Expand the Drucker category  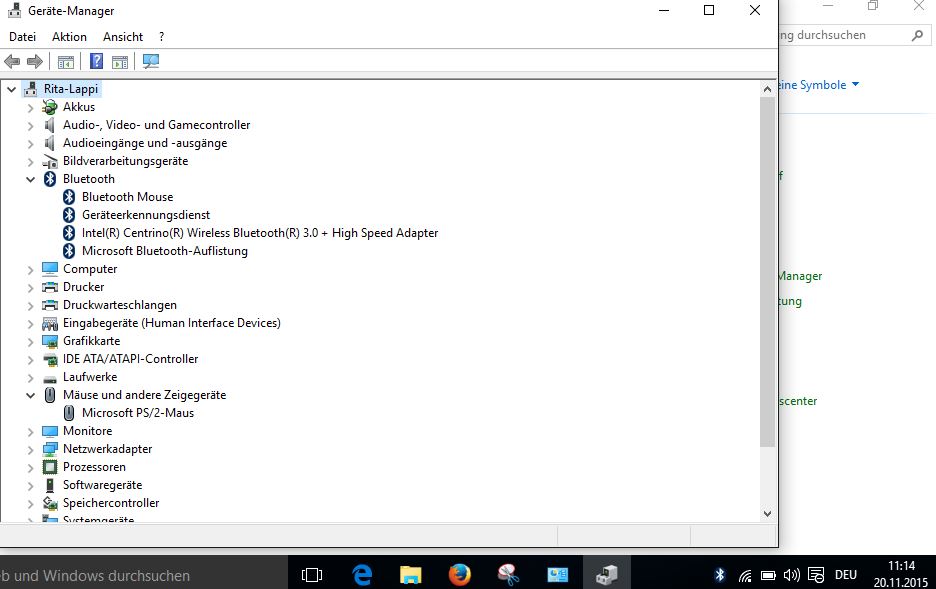(30, 288)
